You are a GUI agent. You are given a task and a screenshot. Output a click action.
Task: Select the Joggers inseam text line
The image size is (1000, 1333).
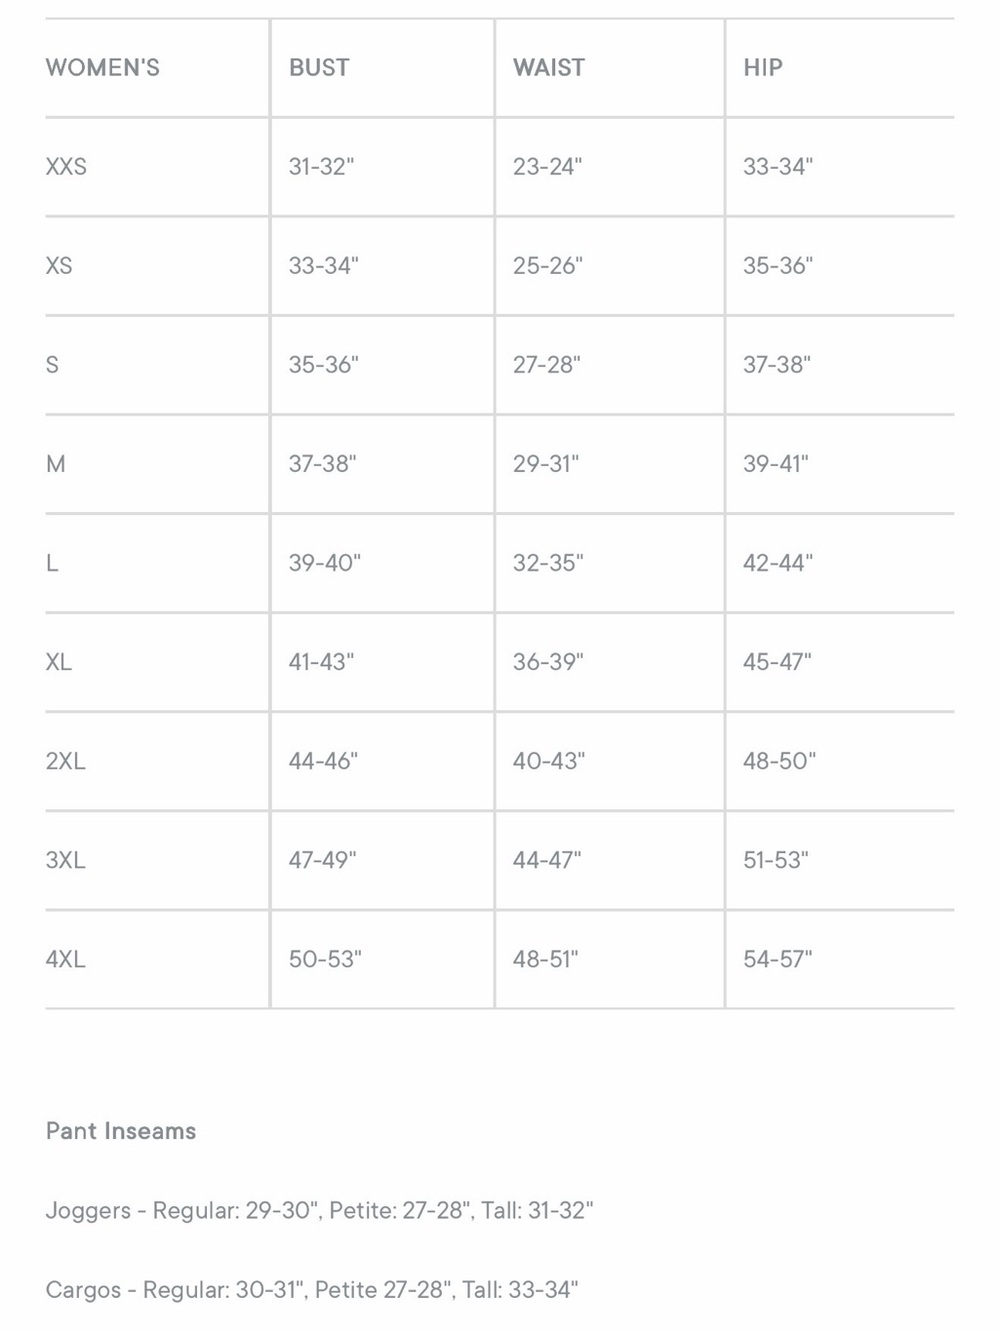[x=319, y=1211]
